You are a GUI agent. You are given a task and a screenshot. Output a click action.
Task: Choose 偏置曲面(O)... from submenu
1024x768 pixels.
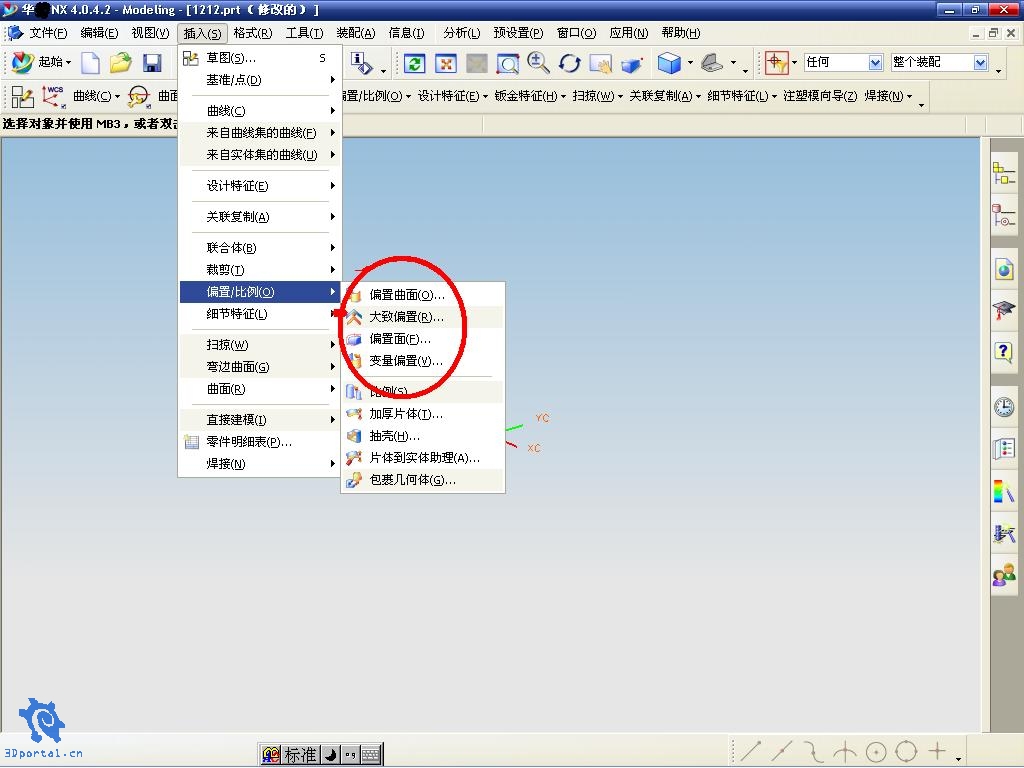click(423, 295)
